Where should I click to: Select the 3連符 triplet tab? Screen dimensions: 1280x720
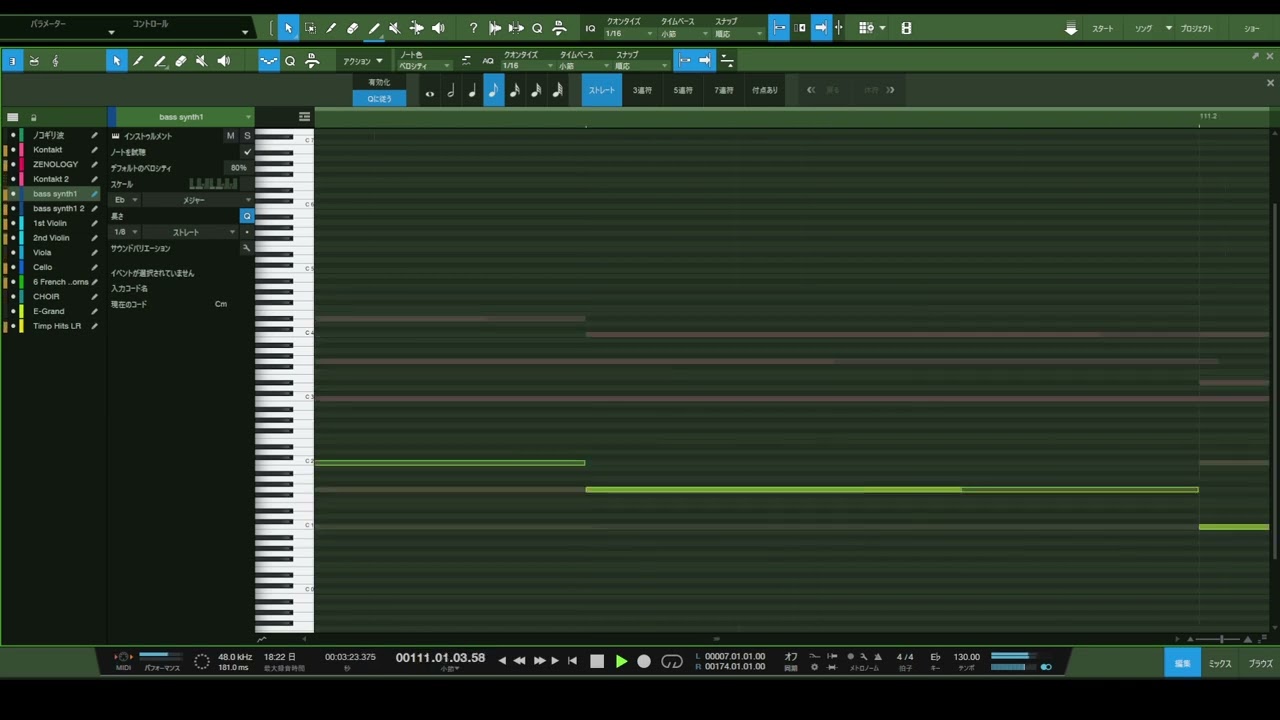(x=642, y=90)
